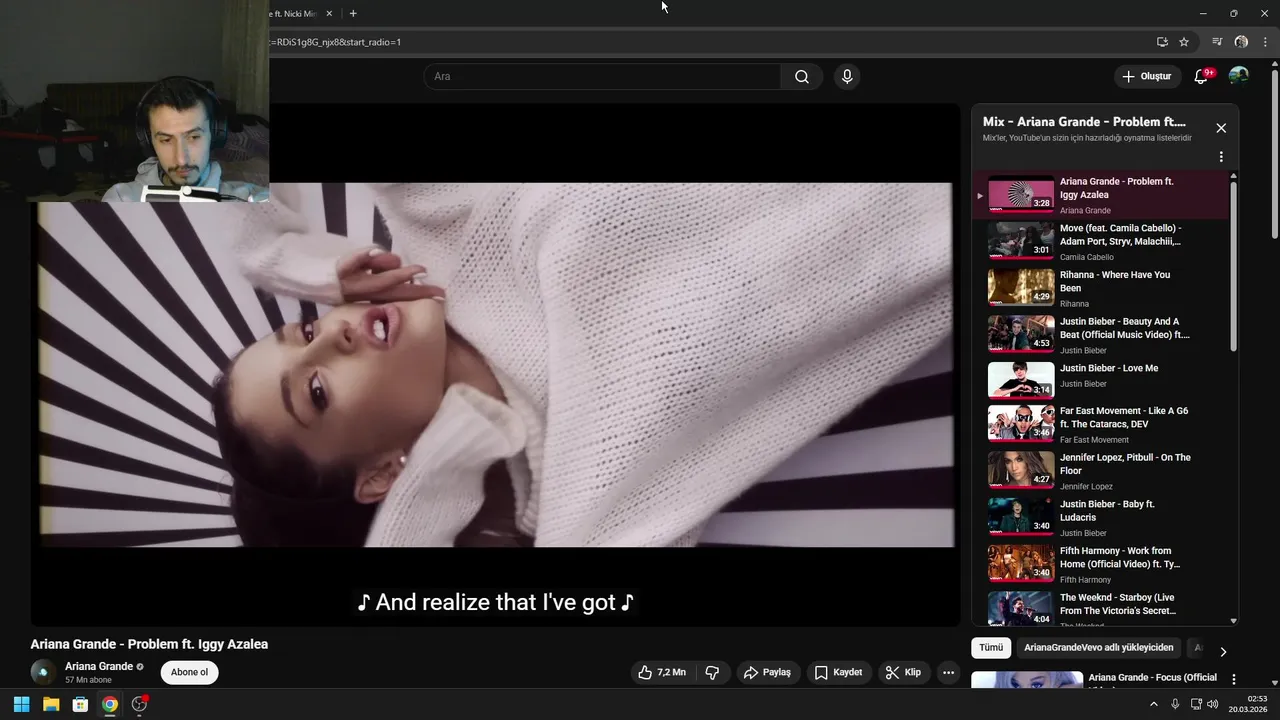Open options for Ariana Grande Focus video
The width and height of the screenshot is (1280, 720).
(x=1233, y=679)
